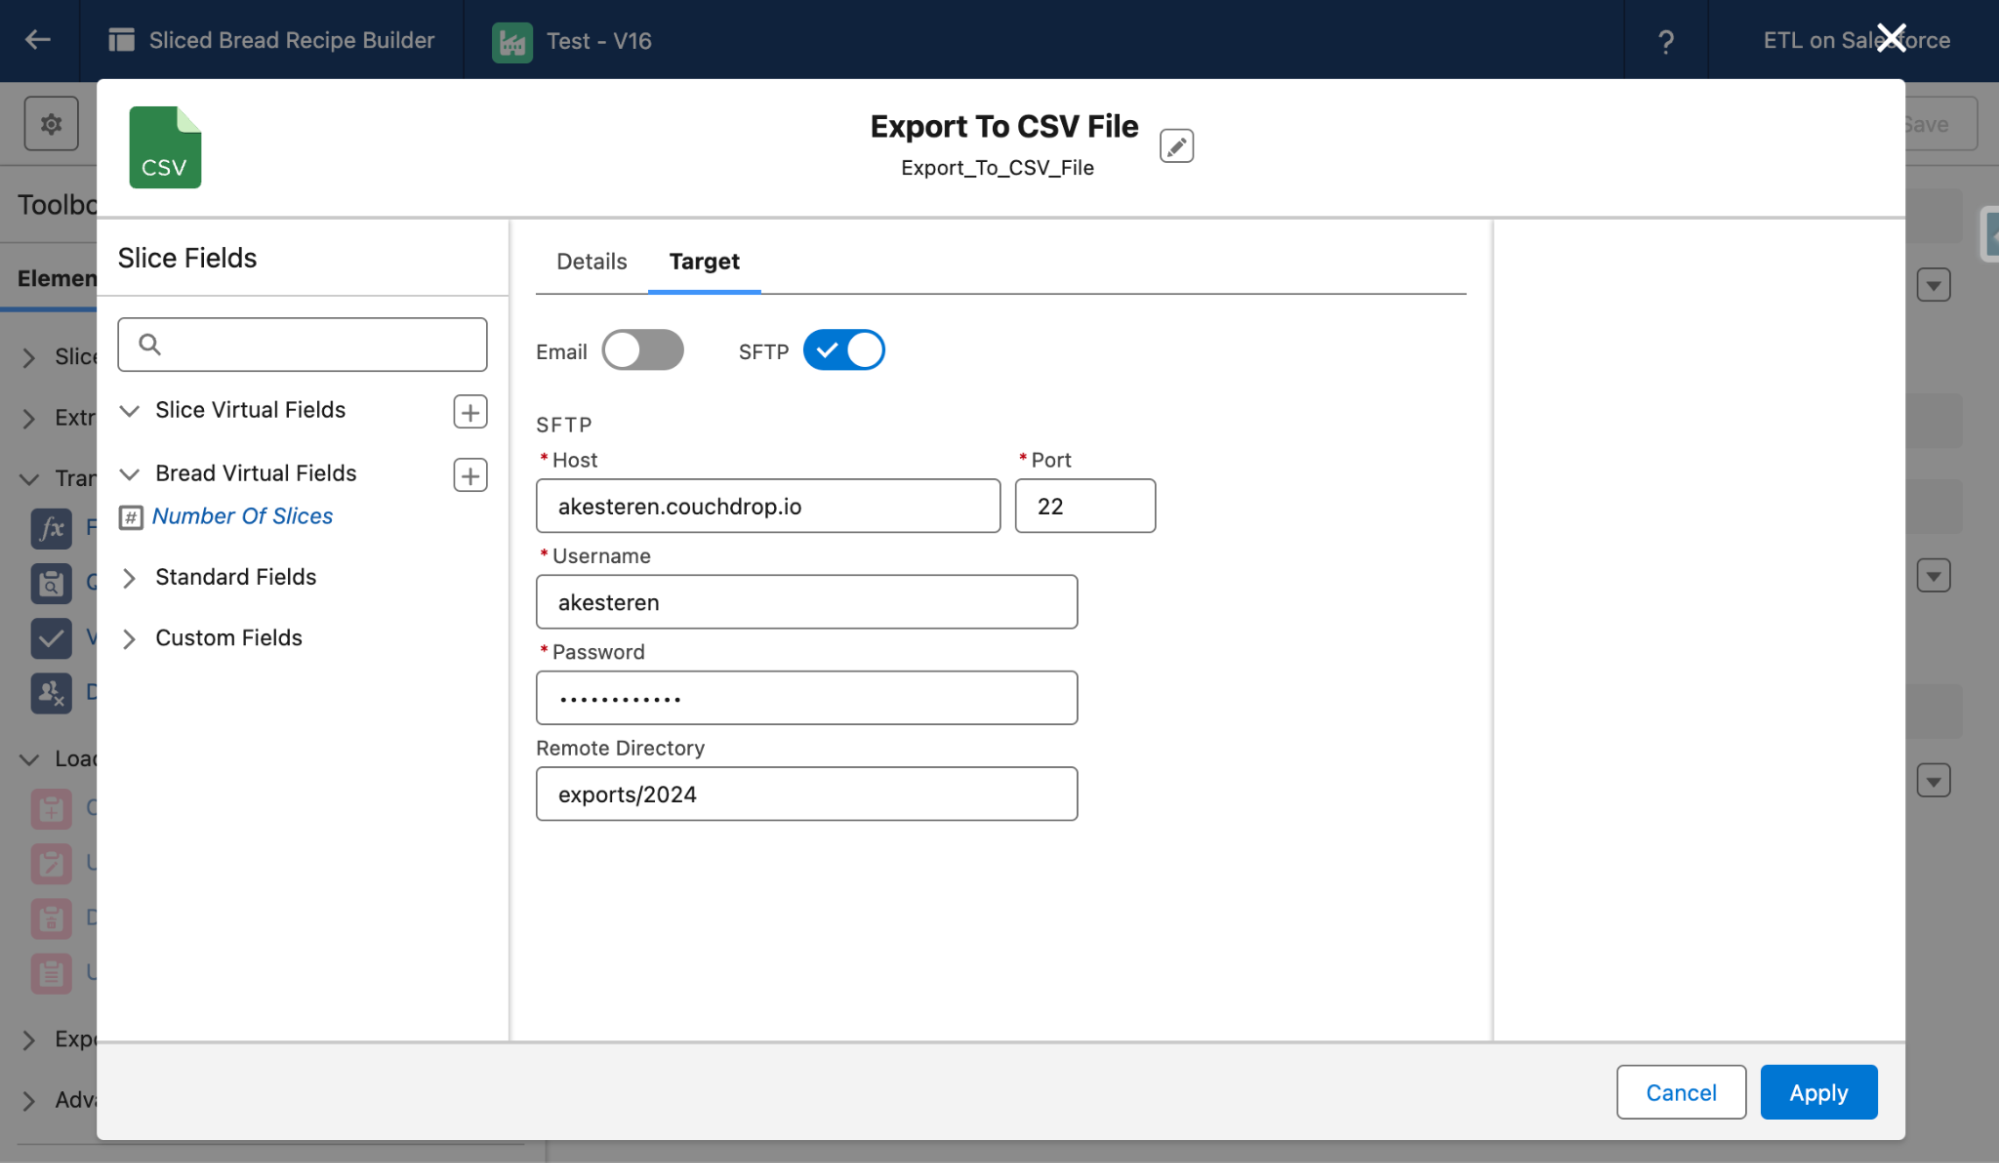The height and width of the screenshot is (1163, 1999).
Task: Click the pencil icon beside Export To CSV File
Action: (1176, 146)
